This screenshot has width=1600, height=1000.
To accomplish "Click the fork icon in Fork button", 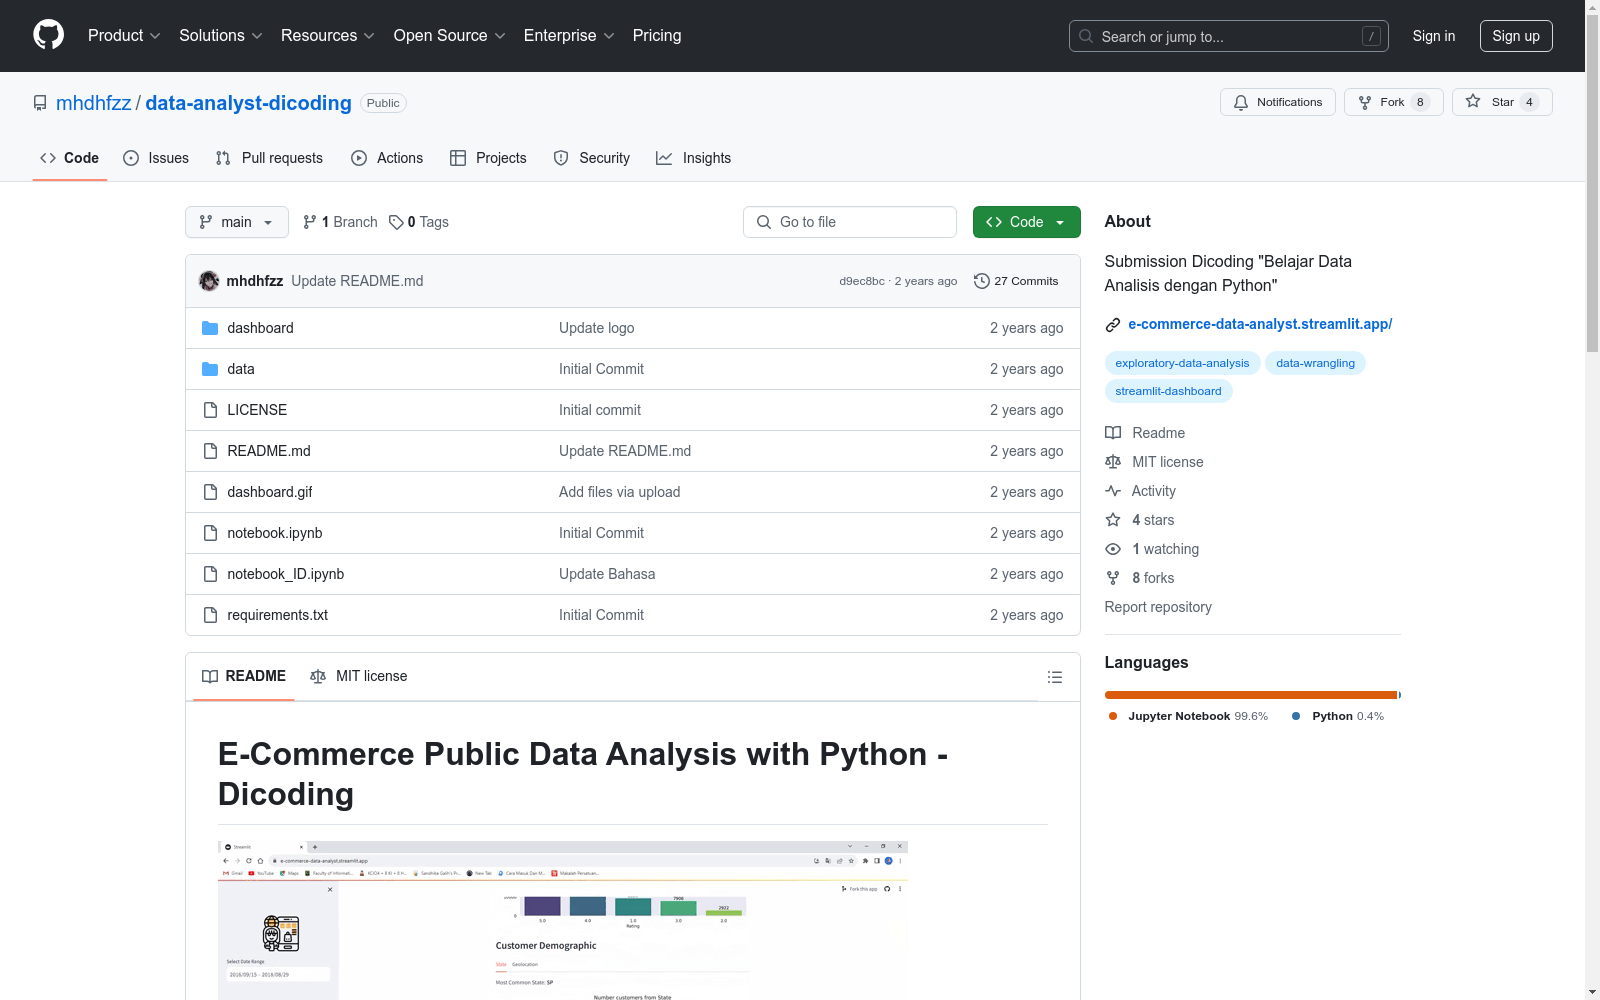I will pyautogui.click(x=1365, y=102).
